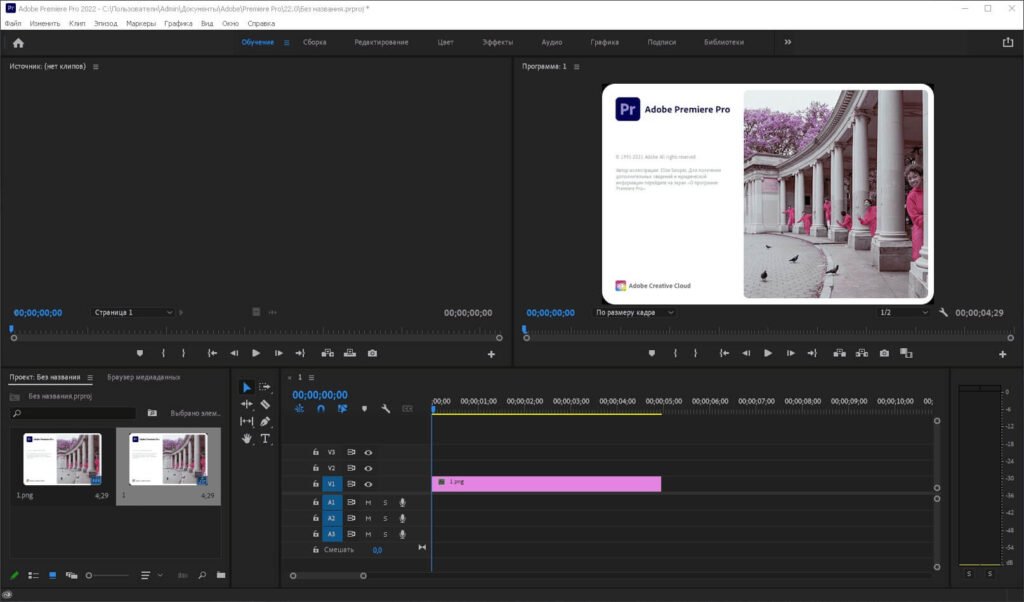The width and height of the screenshot is (1024, 602).
Task: Mark In bracket in Program monitor
Action: (675, 353)
